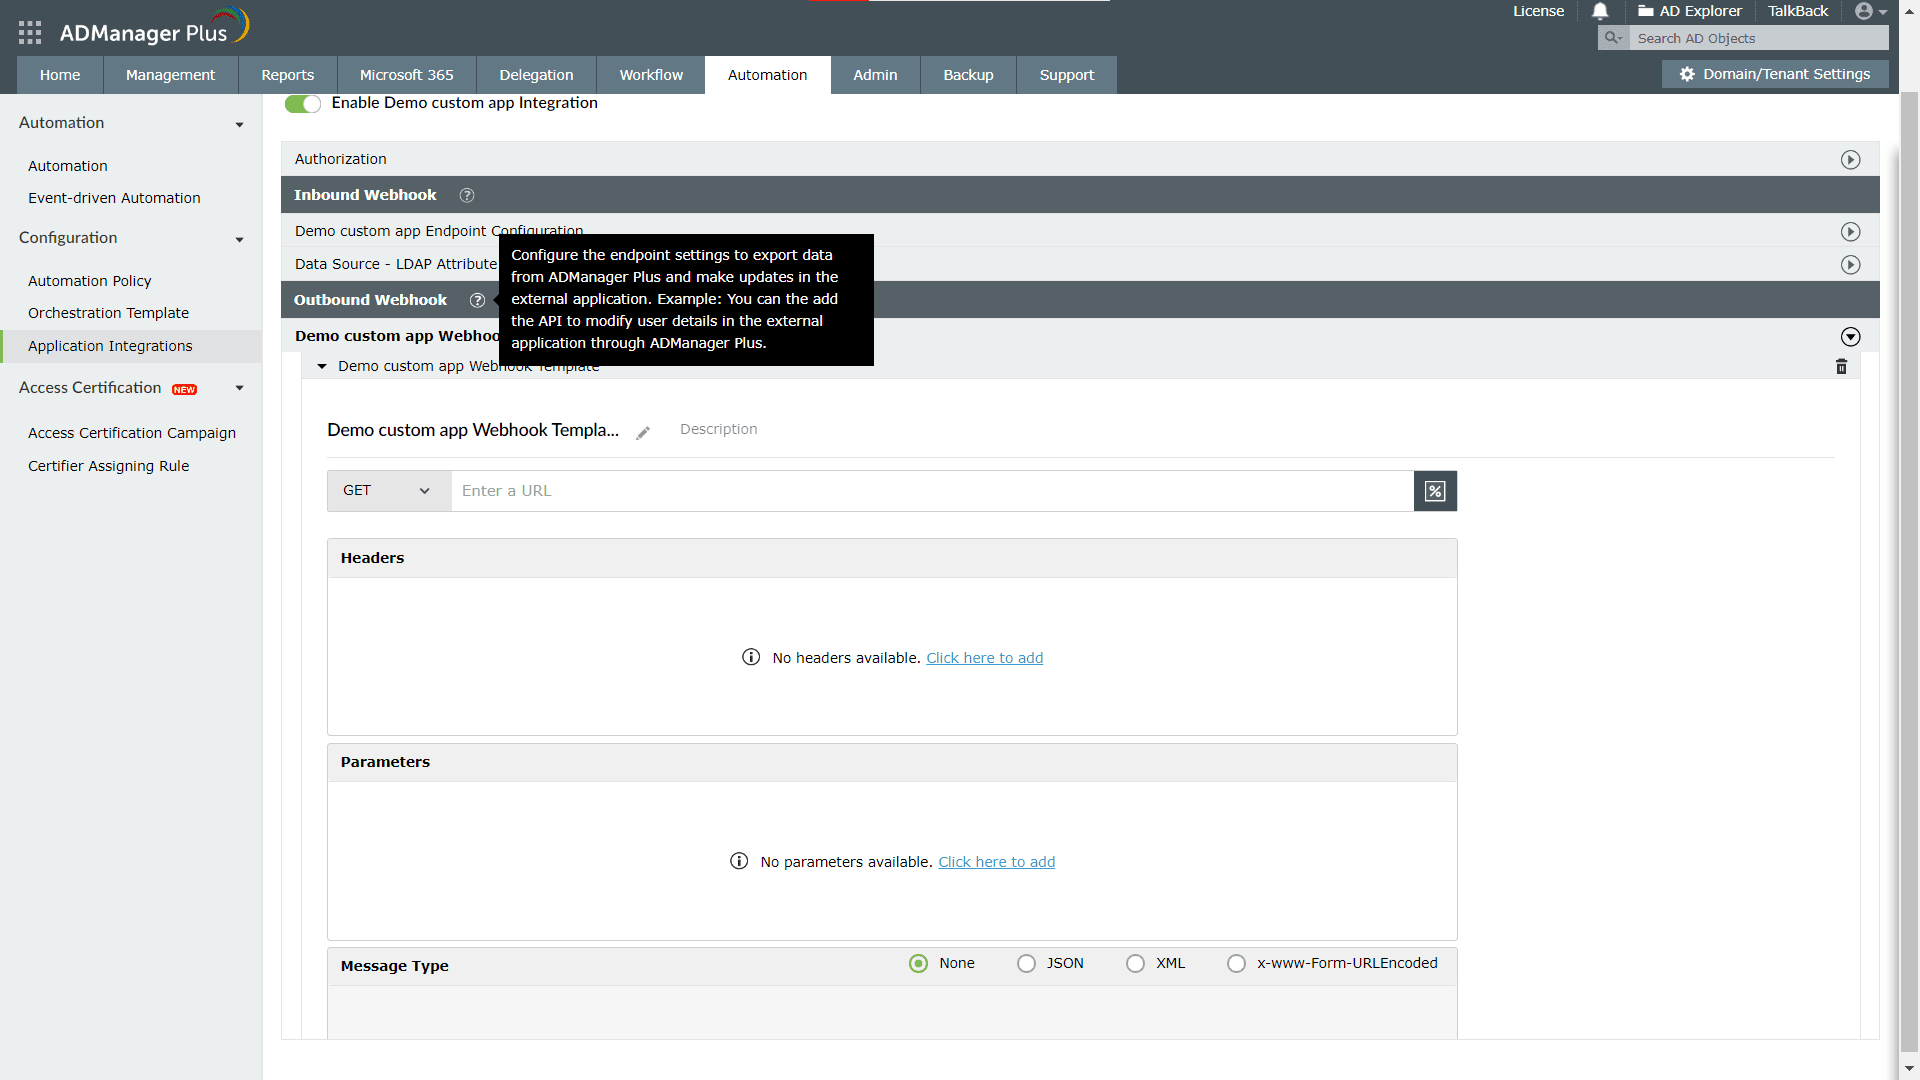The height and width of the screenshot is (1080, 1920).
Task: Click the Outbound Webhook help icon
Action: (477, 300)
